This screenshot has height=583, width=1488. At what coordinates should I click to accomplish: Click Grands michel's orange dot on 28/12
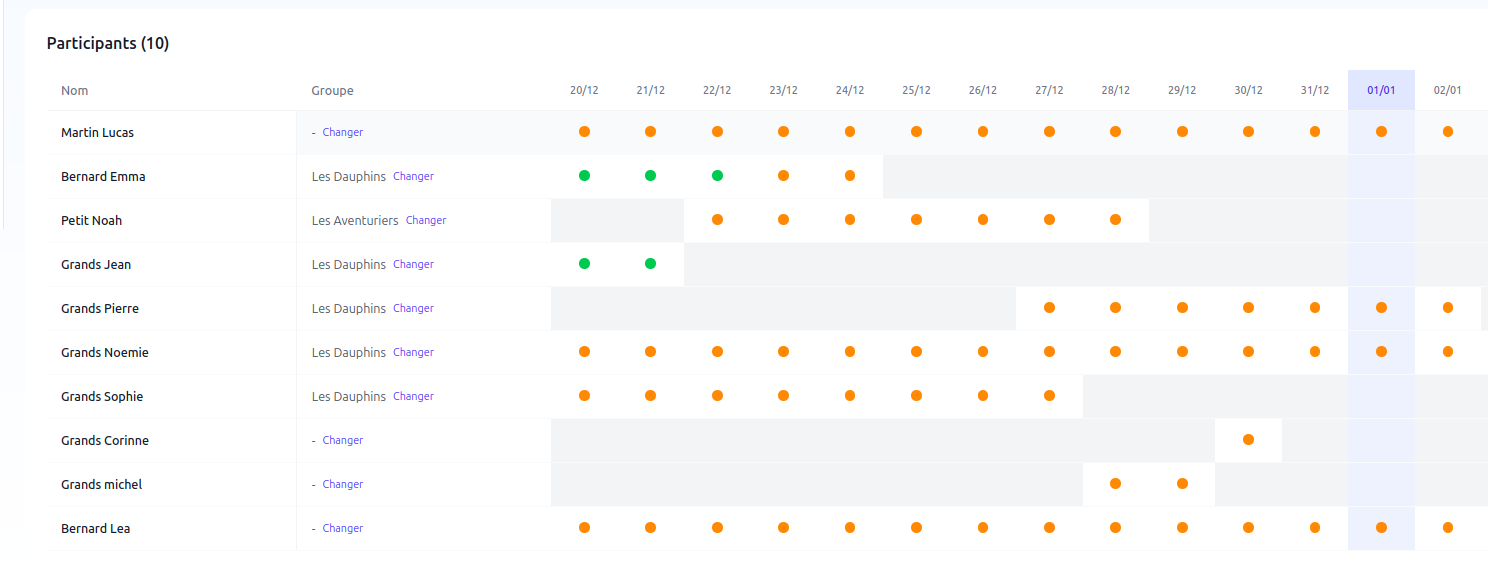[x=1115, y=484]
